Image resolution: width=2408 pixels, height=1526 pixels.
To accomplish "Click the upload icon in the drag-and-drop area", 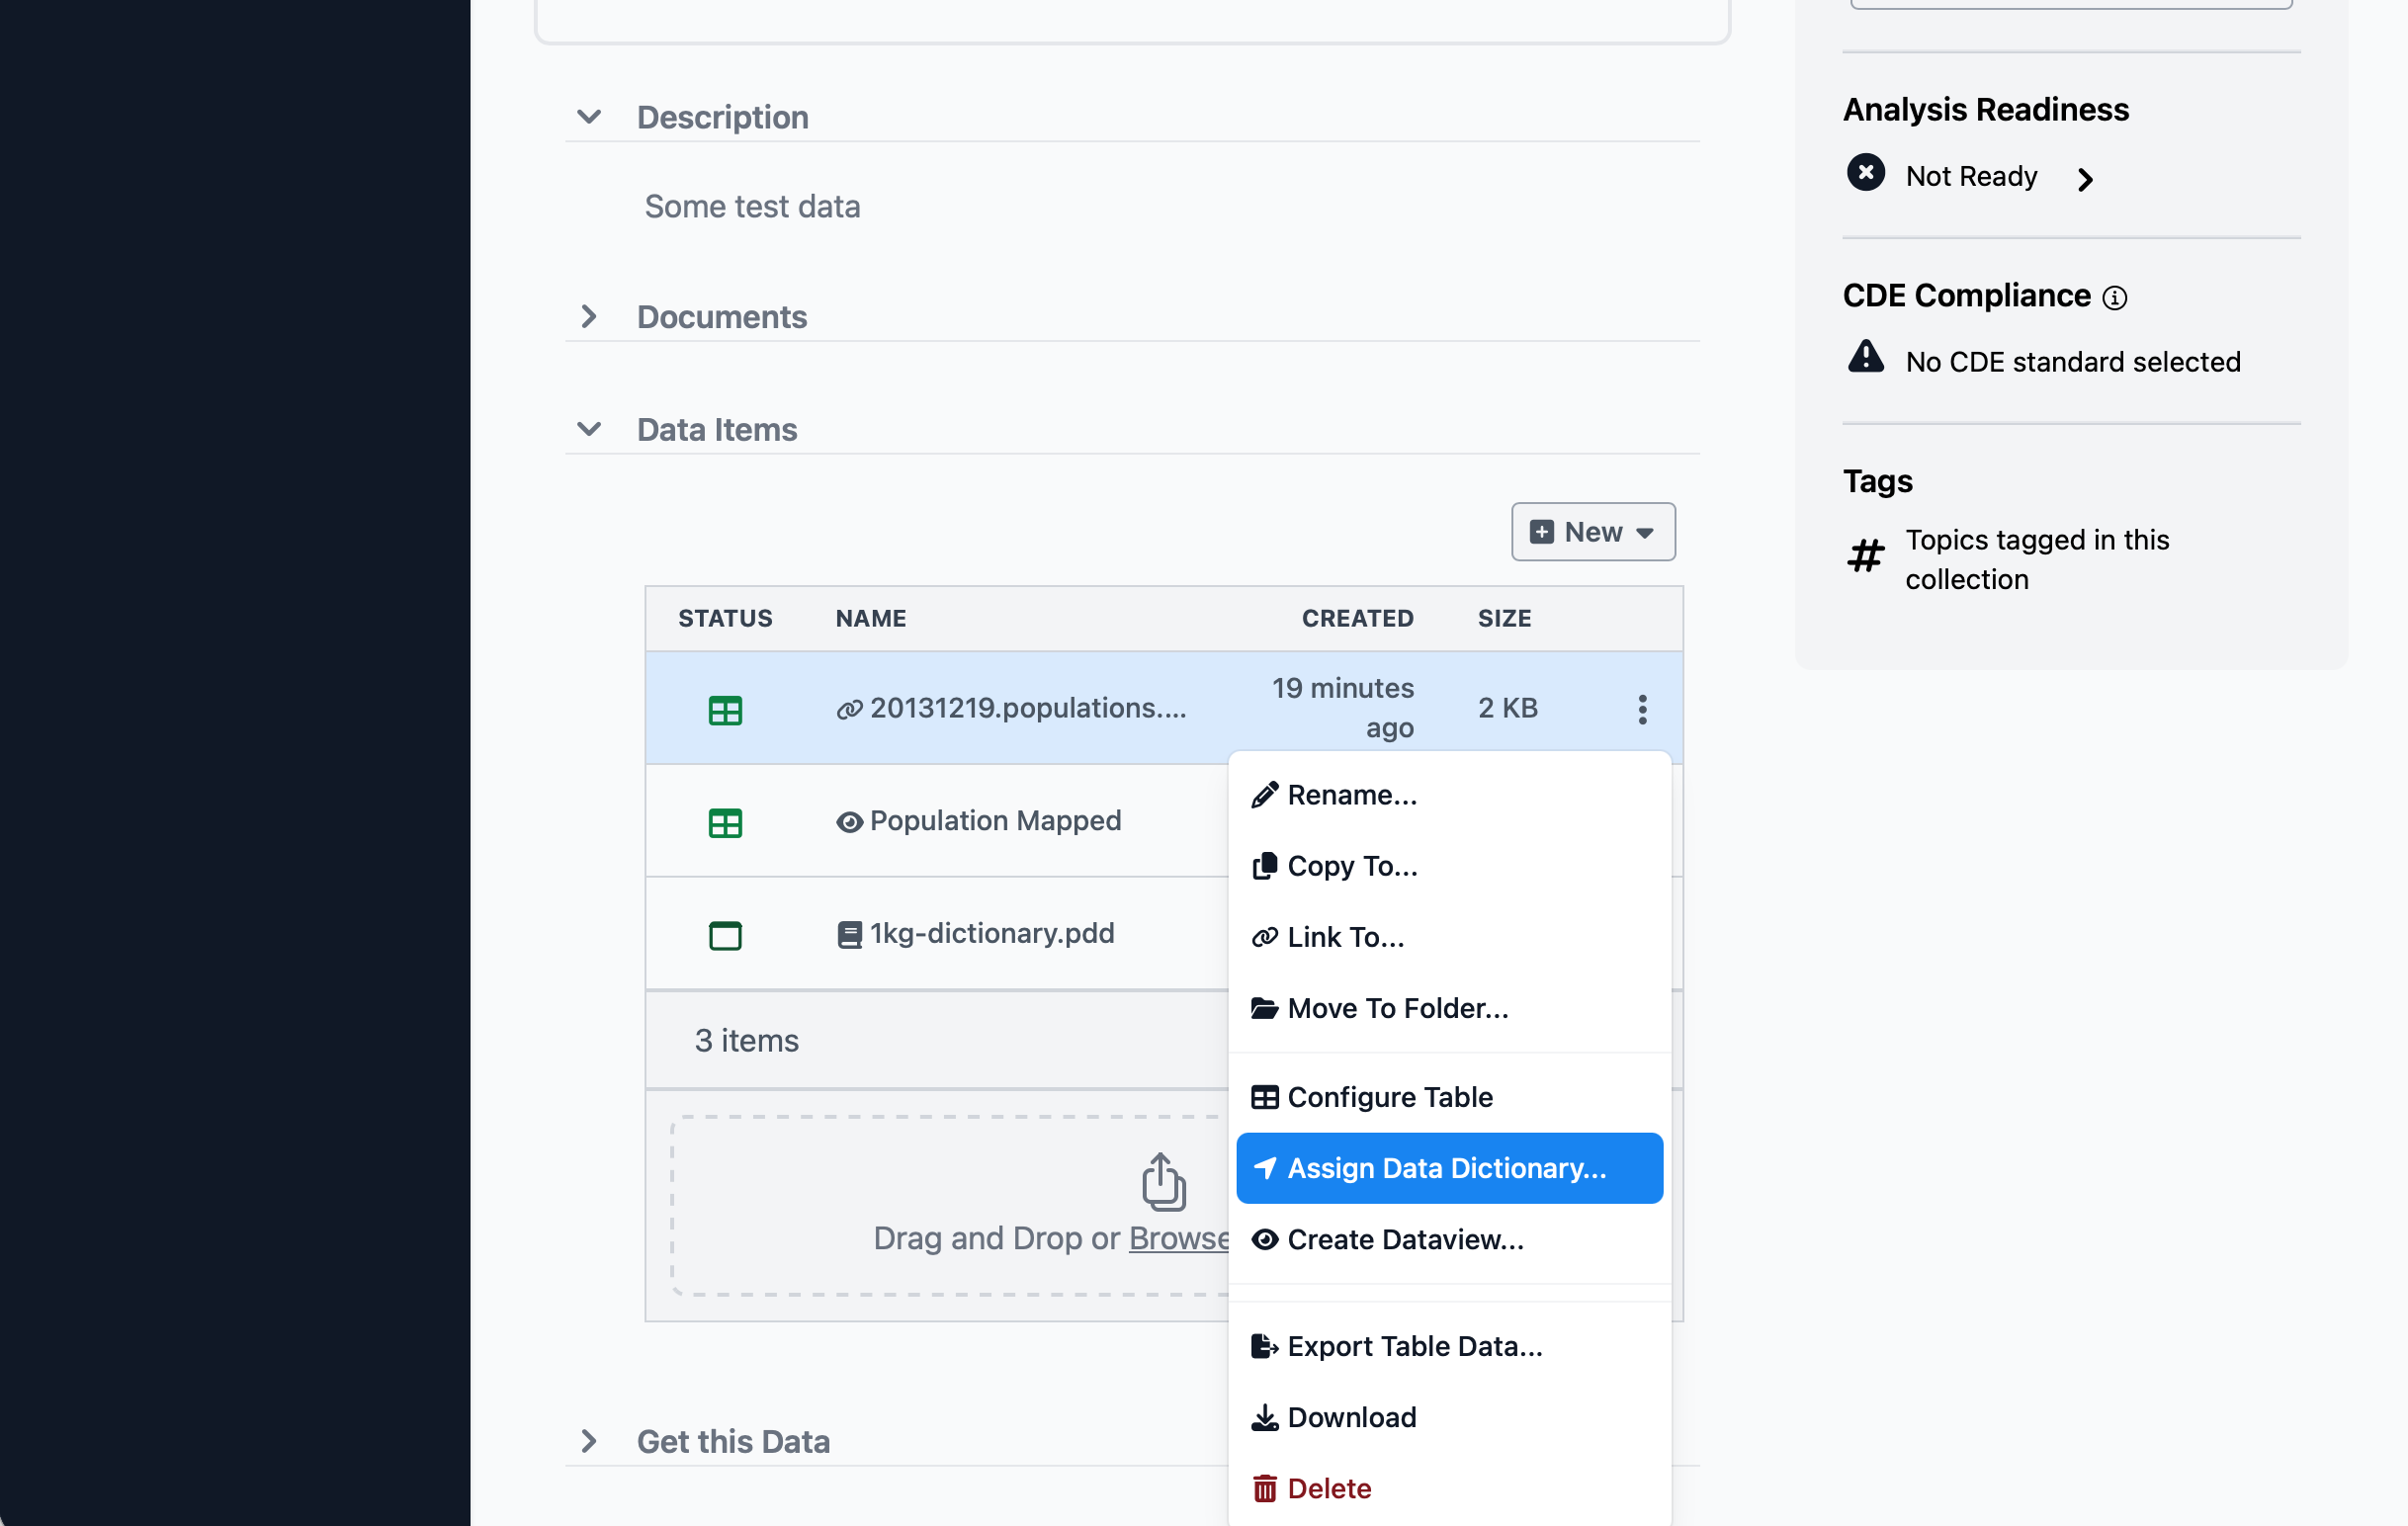I will pyautogui.click(x=1161, y=1182).
